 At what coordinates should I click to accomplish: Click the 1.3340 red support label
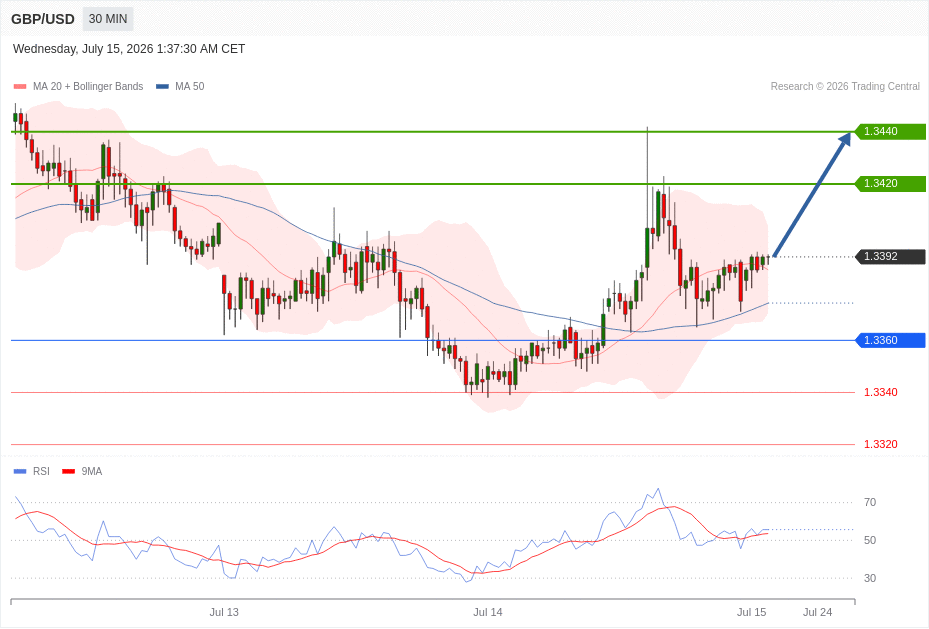880,393
